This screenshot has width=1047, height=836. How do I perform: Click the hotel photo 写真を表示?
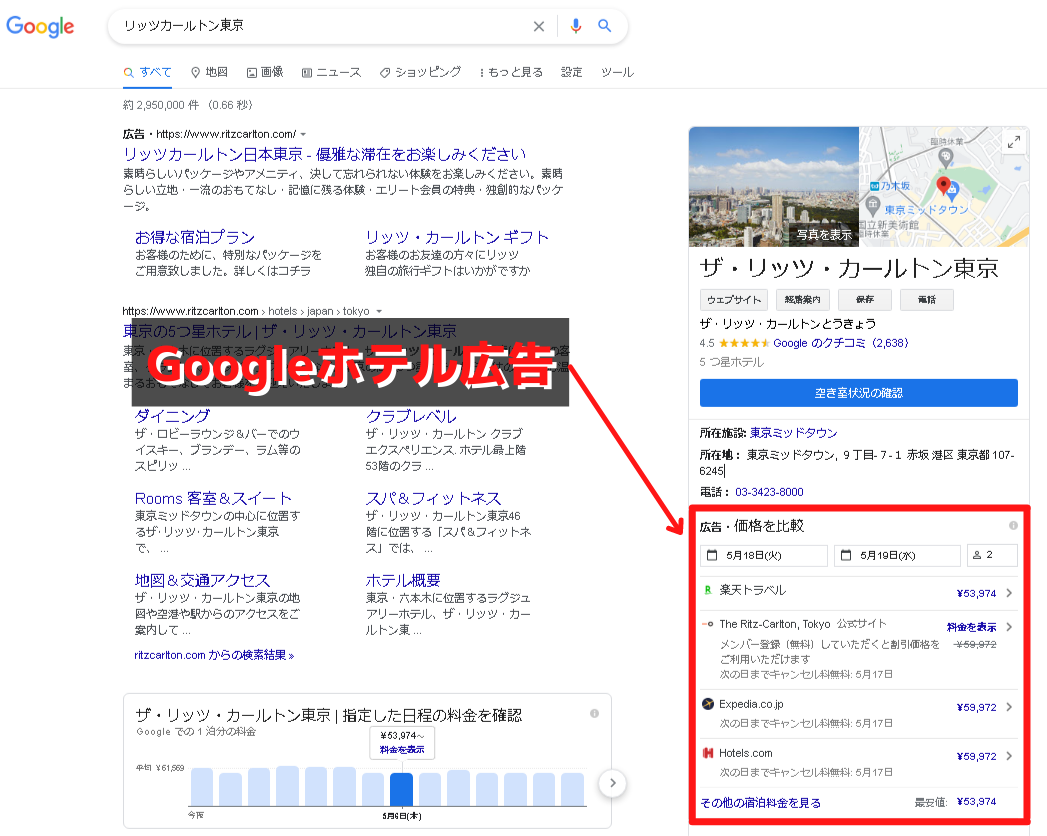(774, 186)
